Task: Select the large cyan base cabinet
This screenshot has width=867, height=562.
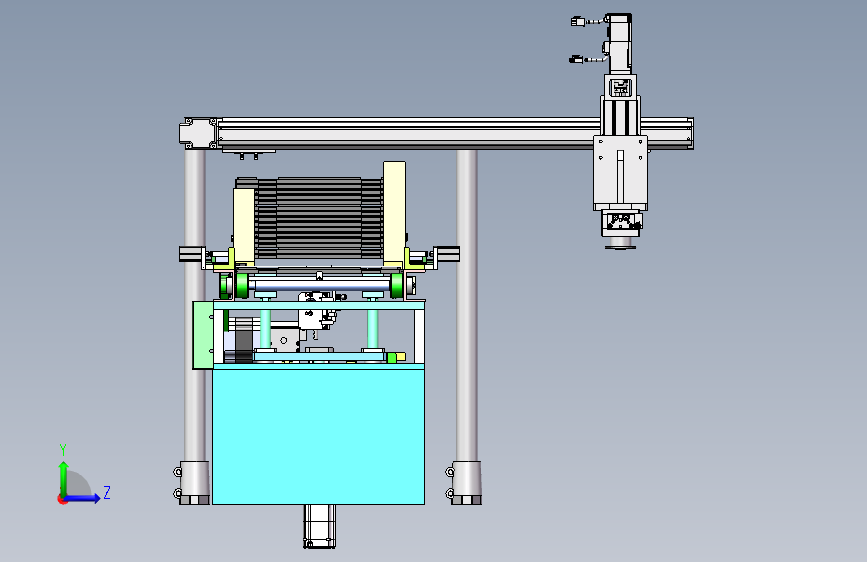Action: click(318, 437)
